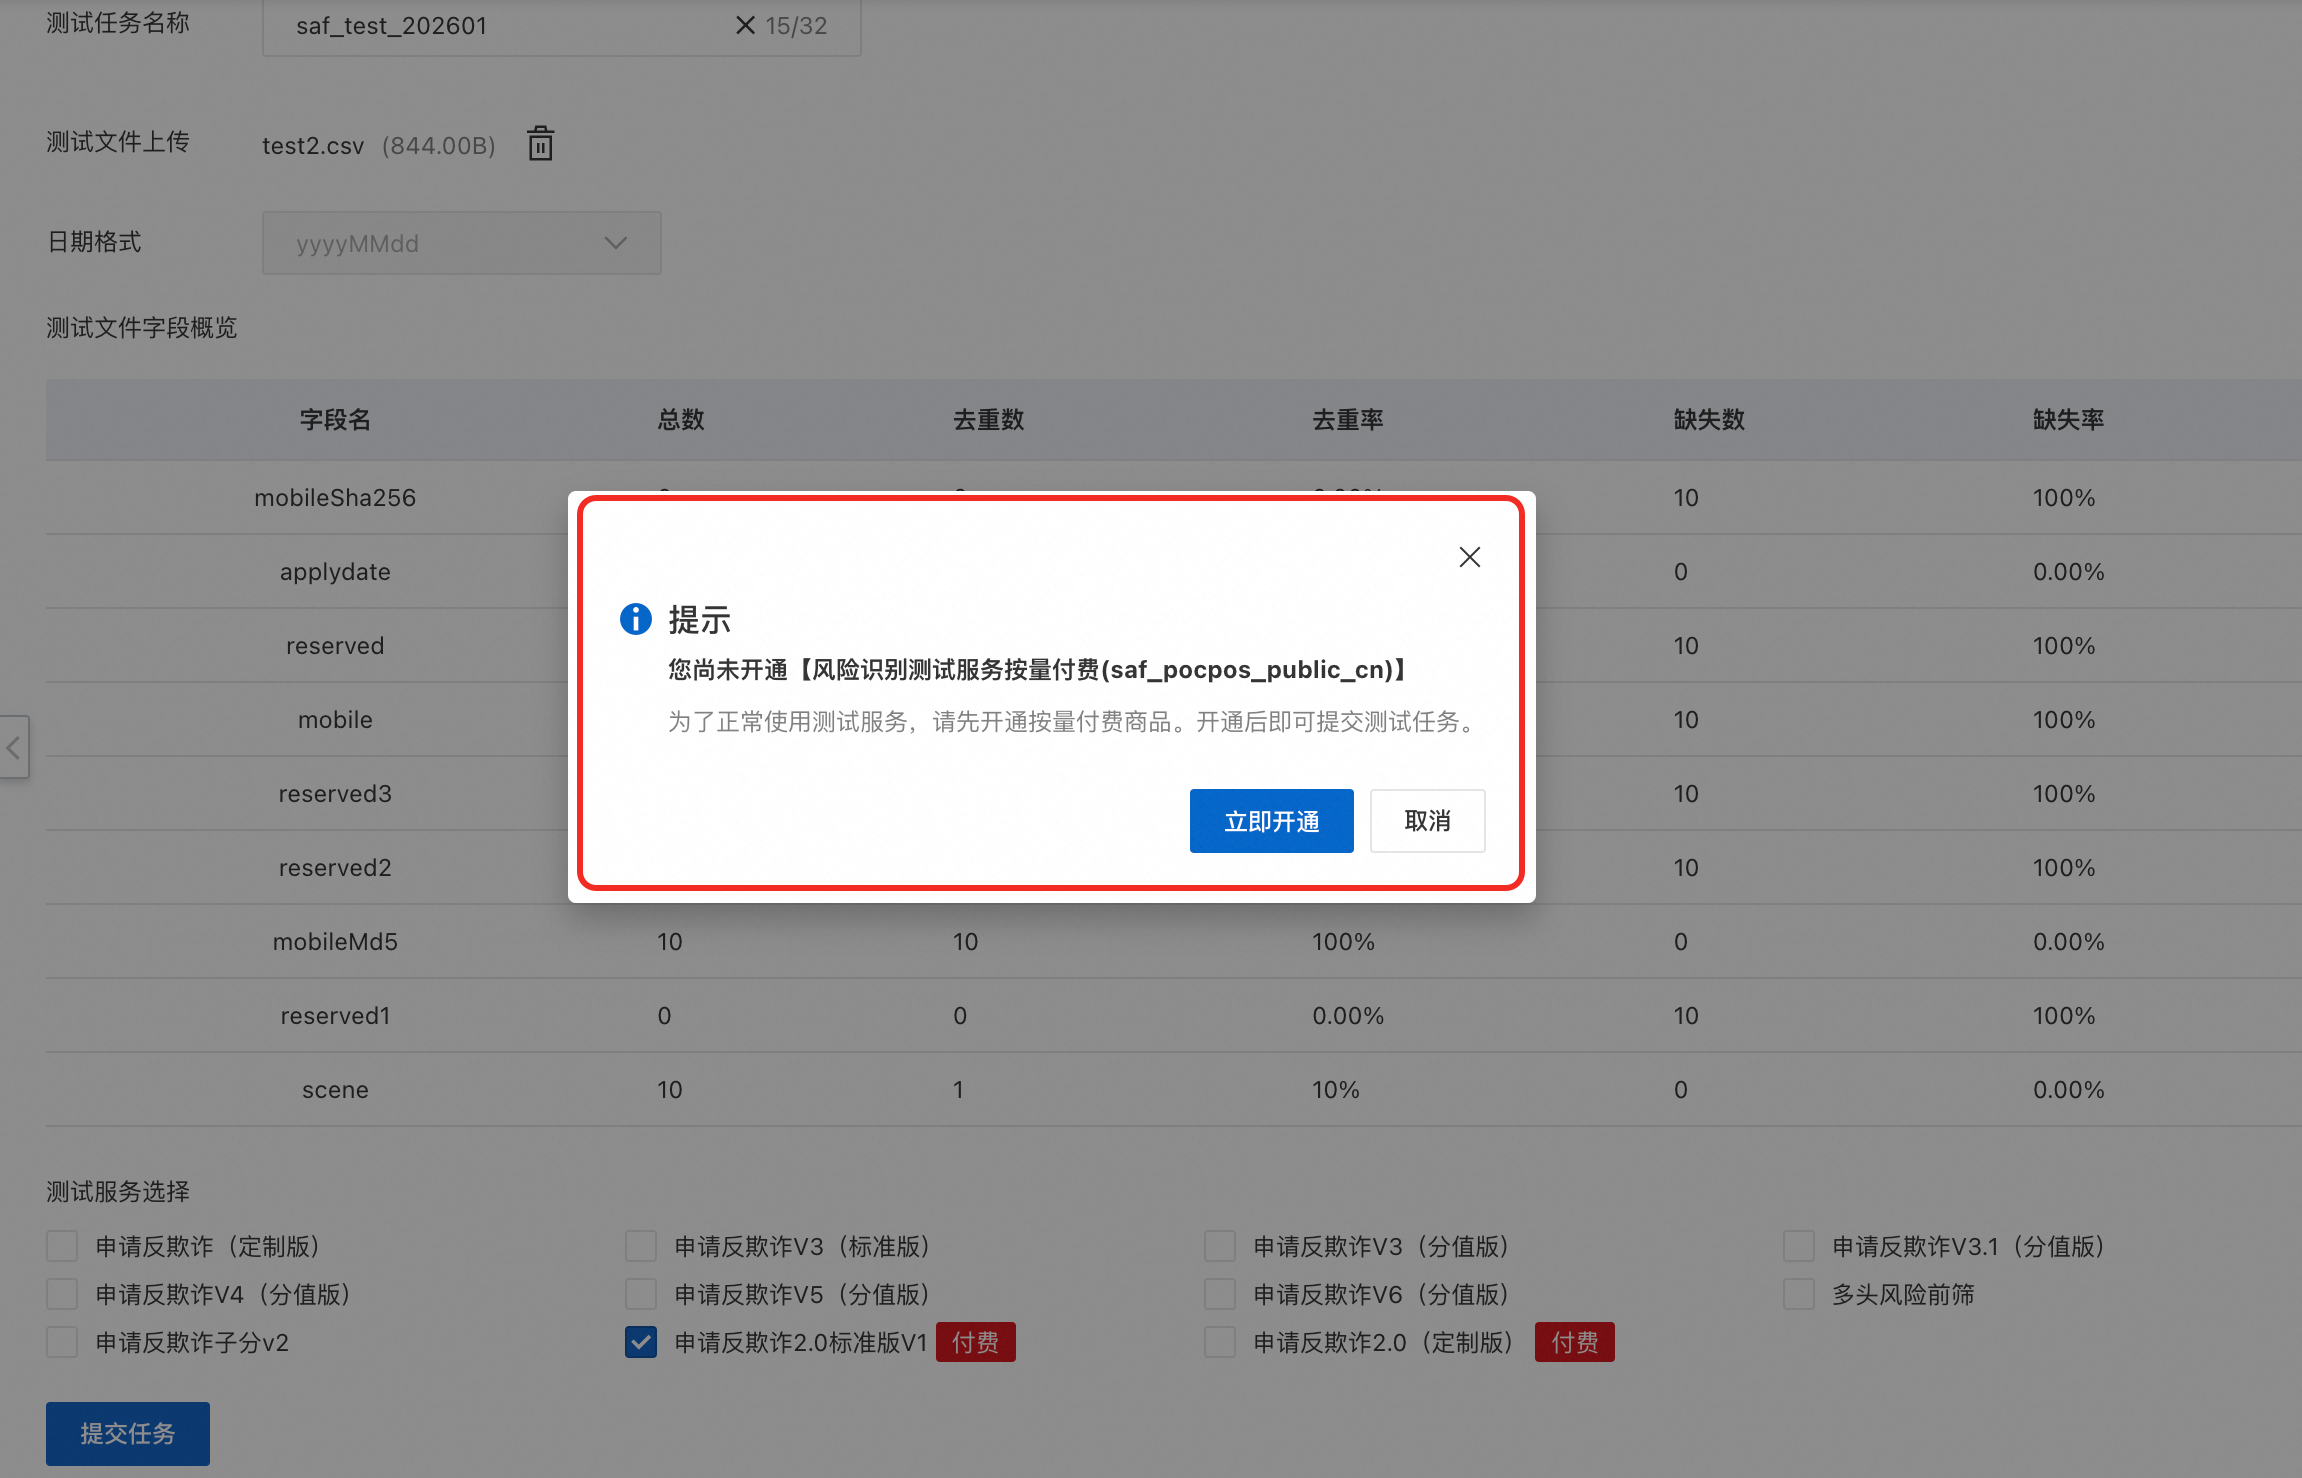Click the 付费 tag beside 标准版V1
Screen dimensions: 2302x1478
pos(975,1342)
